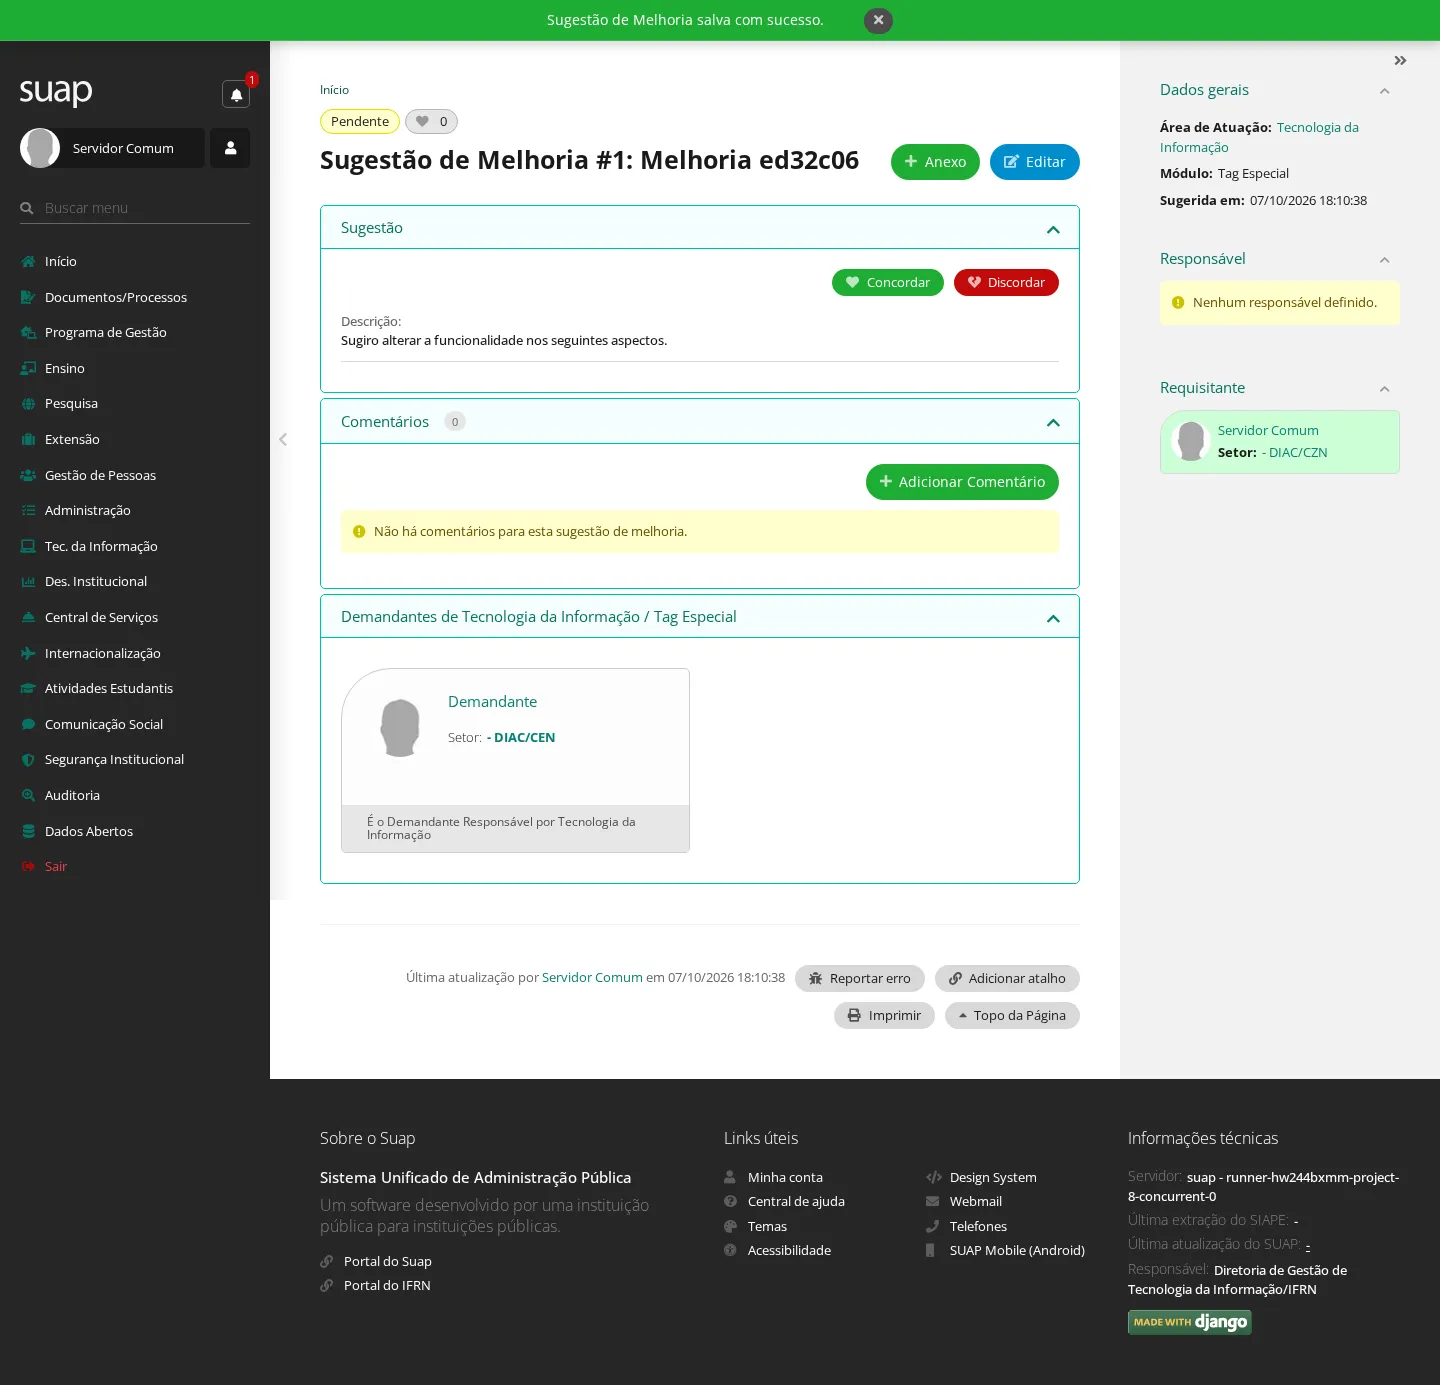Image resolution: width=1440 pixels, height=1385 pixels.
Task: Collapse the Dados gerais panel
Action: (1385, 91)
